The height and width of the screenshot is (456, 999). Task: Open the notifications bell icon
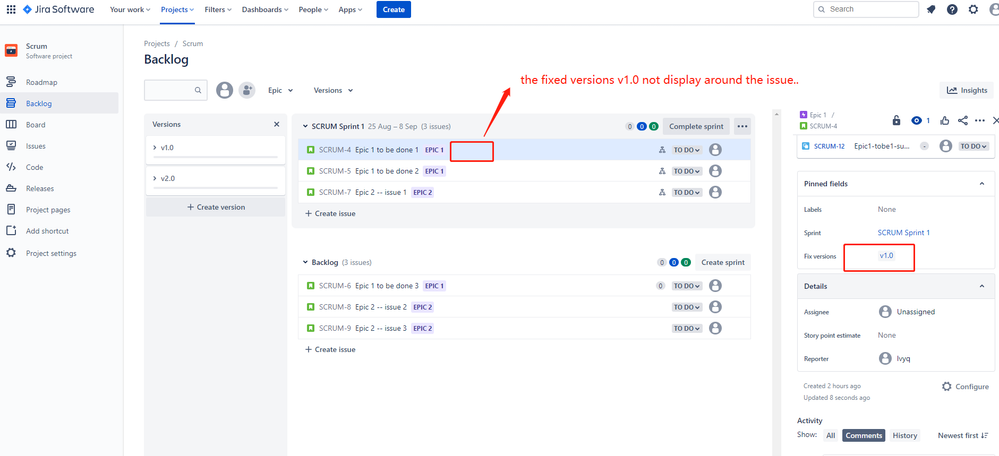[x=931, y=10]
